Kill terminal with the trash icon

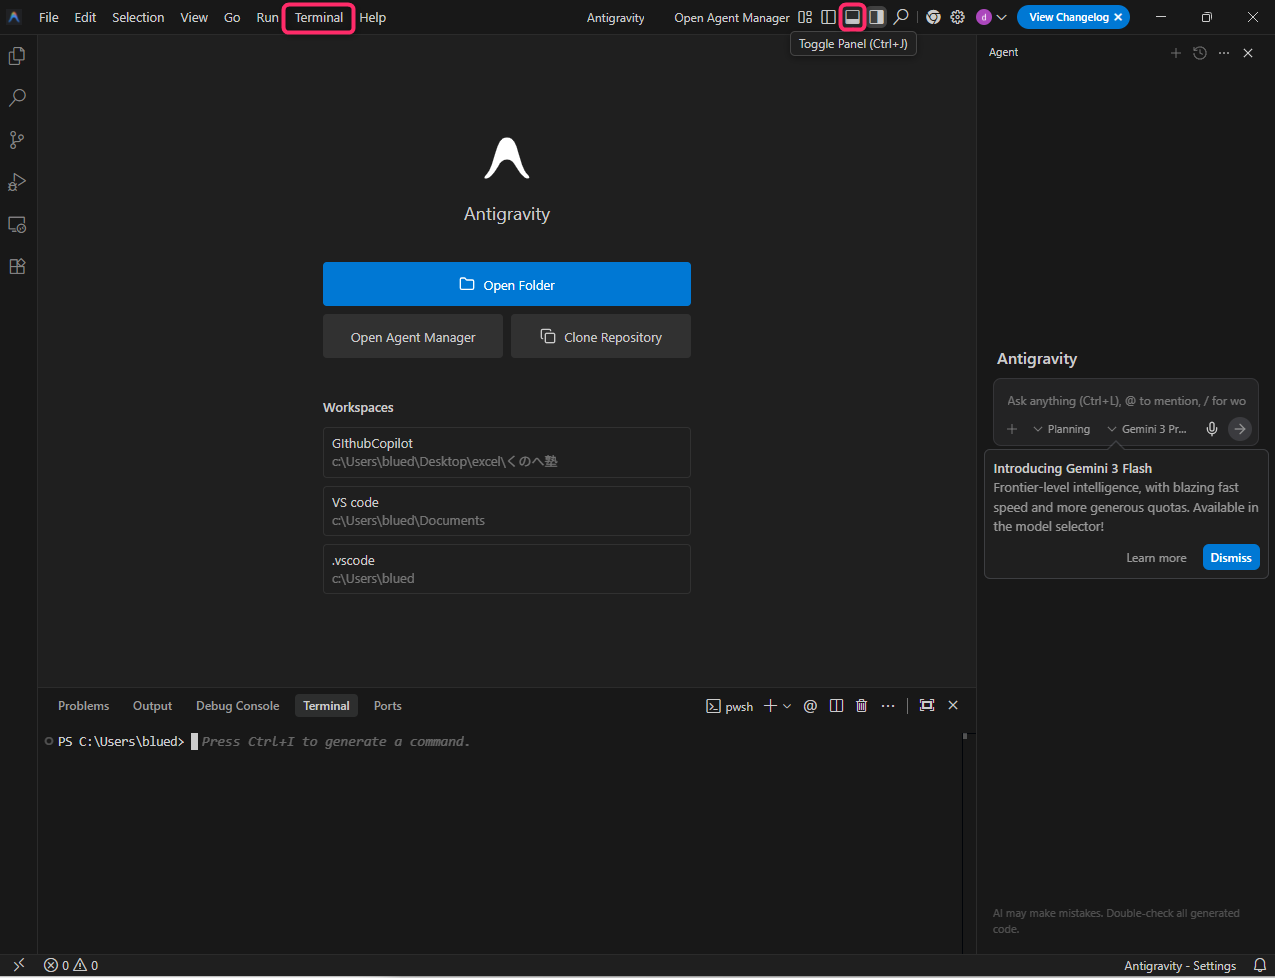pyautogui.click(x=861, y=706)
